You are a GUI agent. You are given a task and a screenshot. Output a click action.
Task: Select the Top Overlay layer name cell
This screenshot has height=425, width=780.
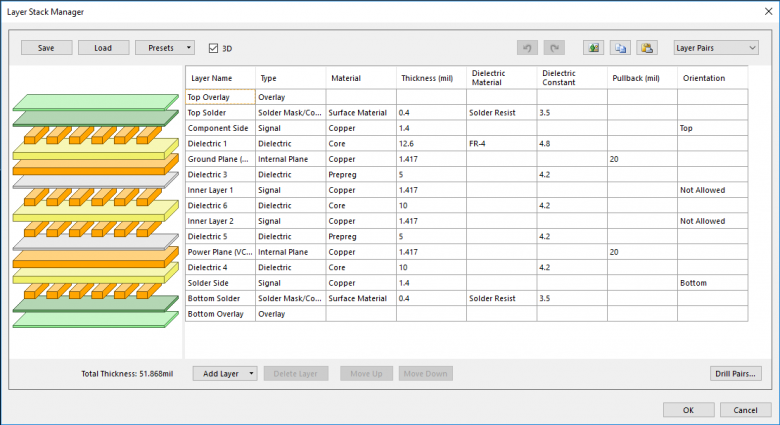(220, 97)
